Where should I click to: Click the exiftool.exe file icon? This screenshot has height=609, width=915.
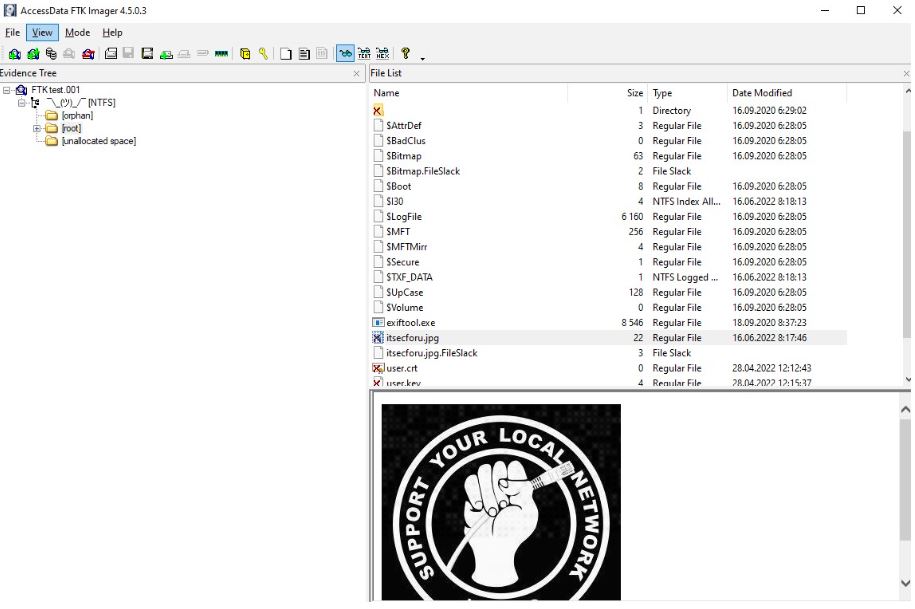point(378,323)
